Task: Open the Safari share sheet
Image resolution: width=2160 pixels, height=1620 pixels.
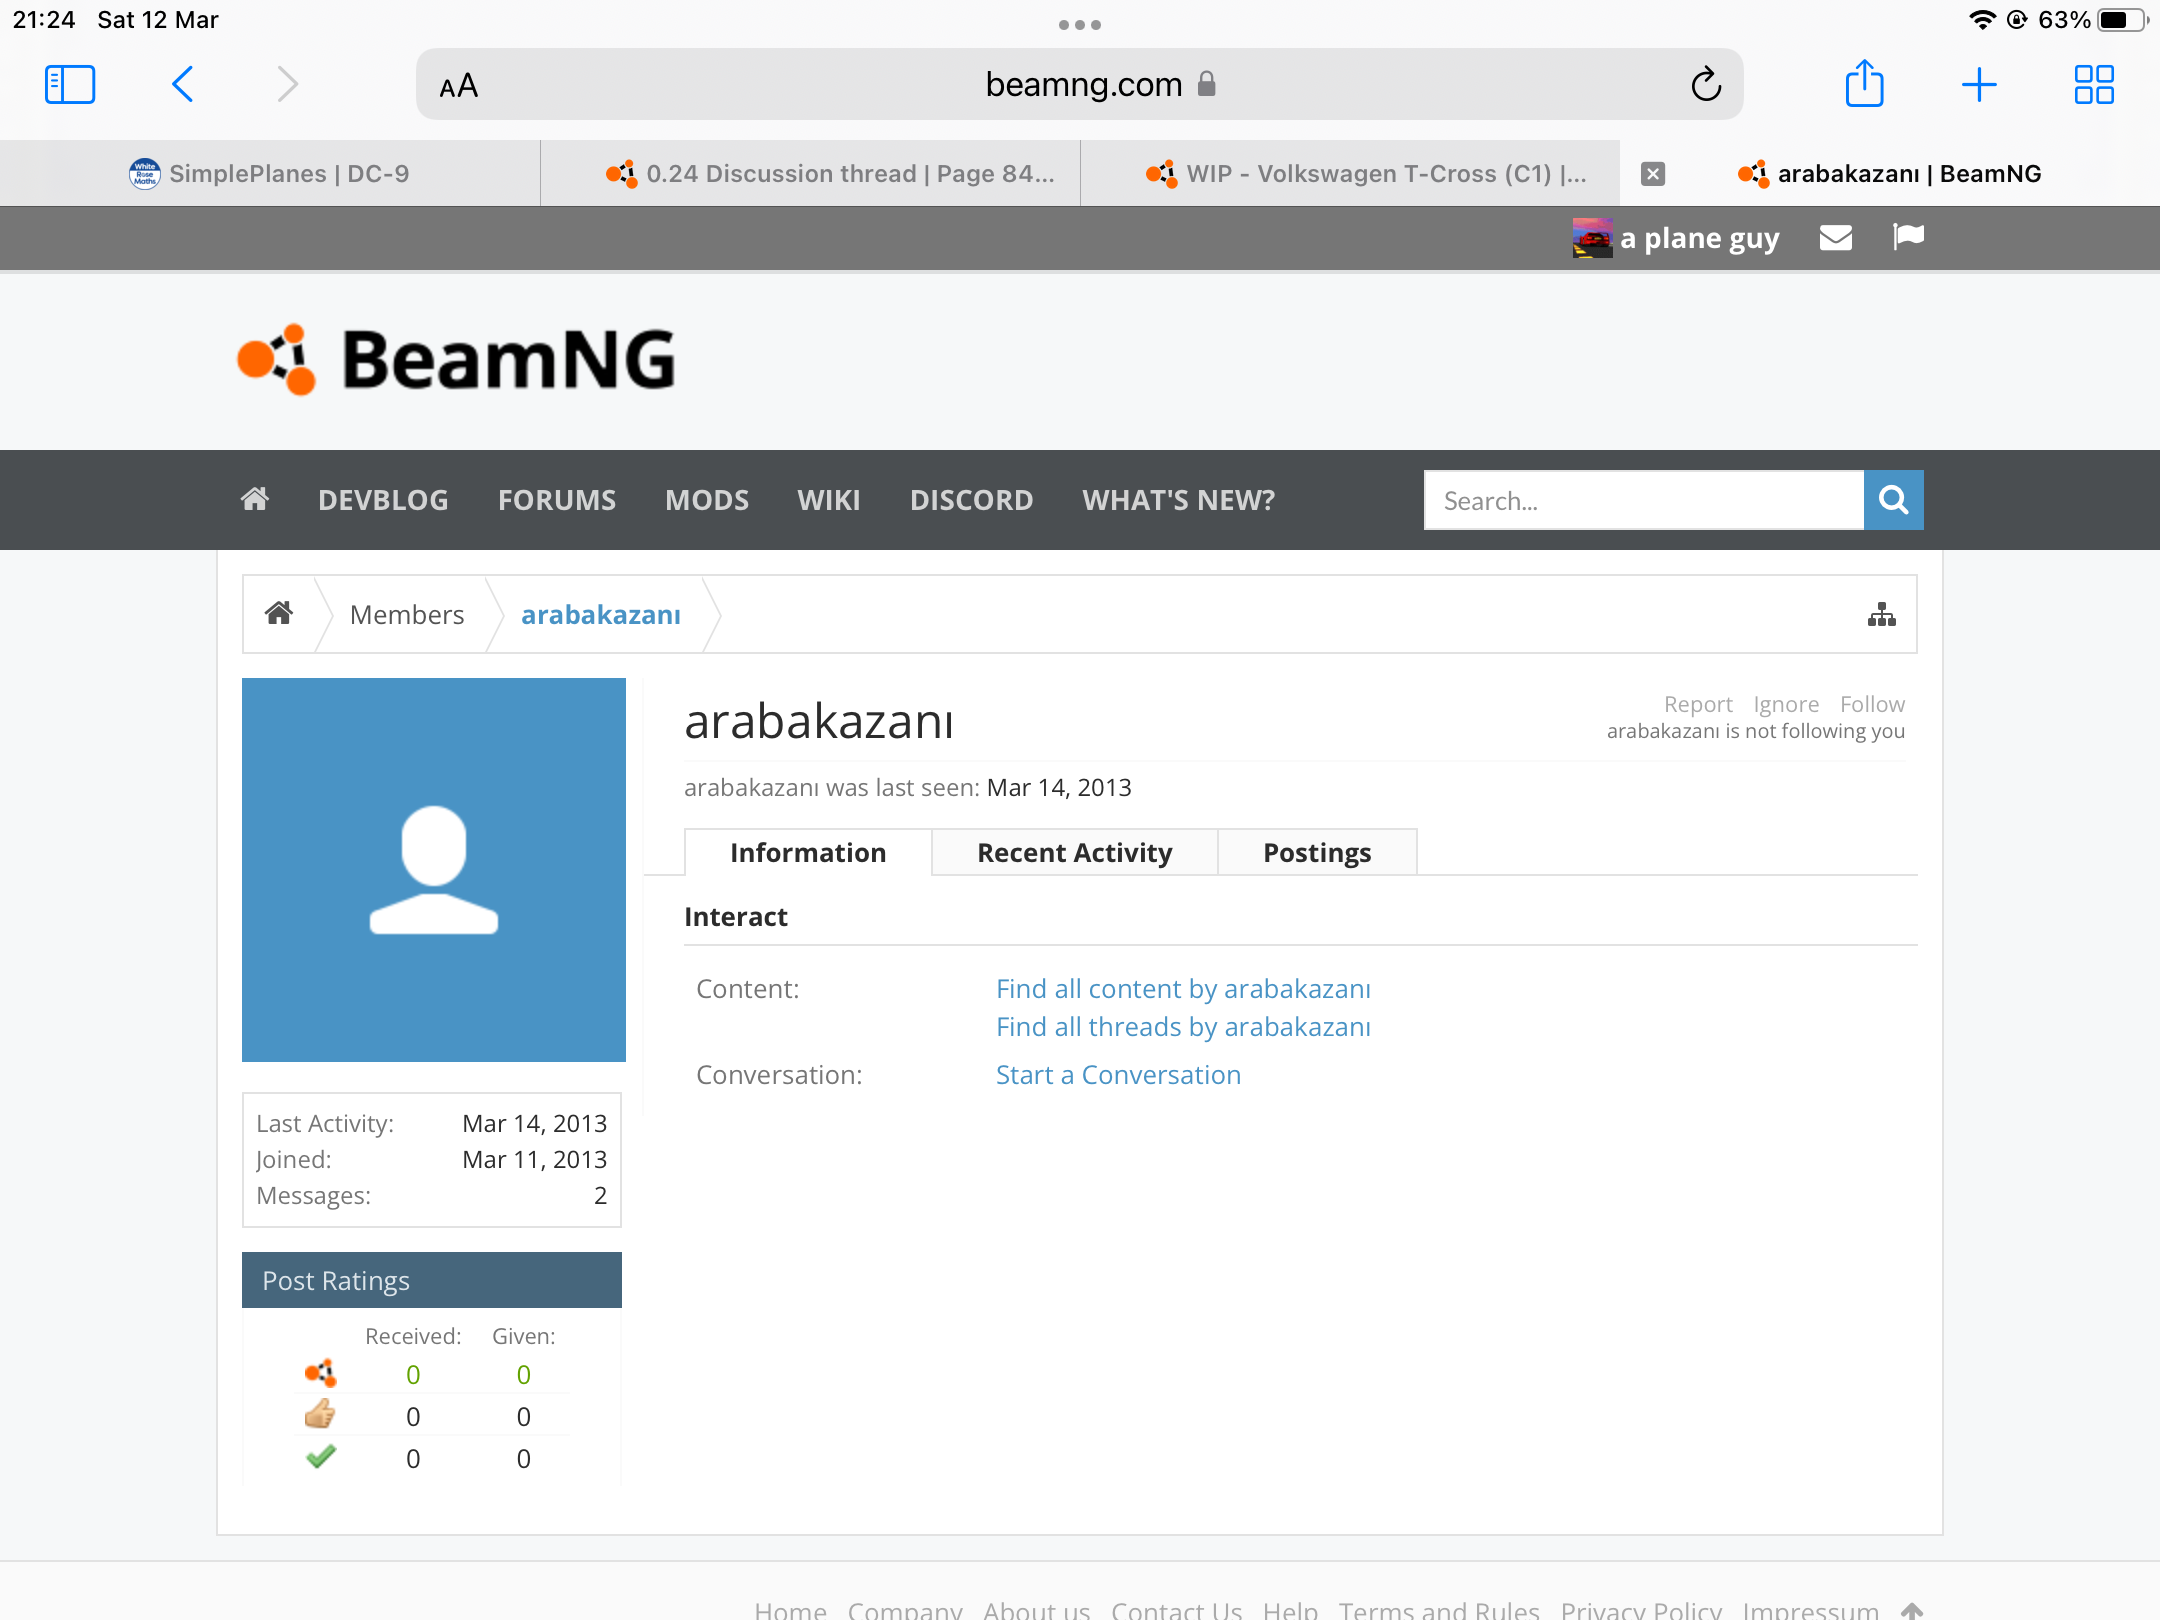Action: click(1864, 83)
